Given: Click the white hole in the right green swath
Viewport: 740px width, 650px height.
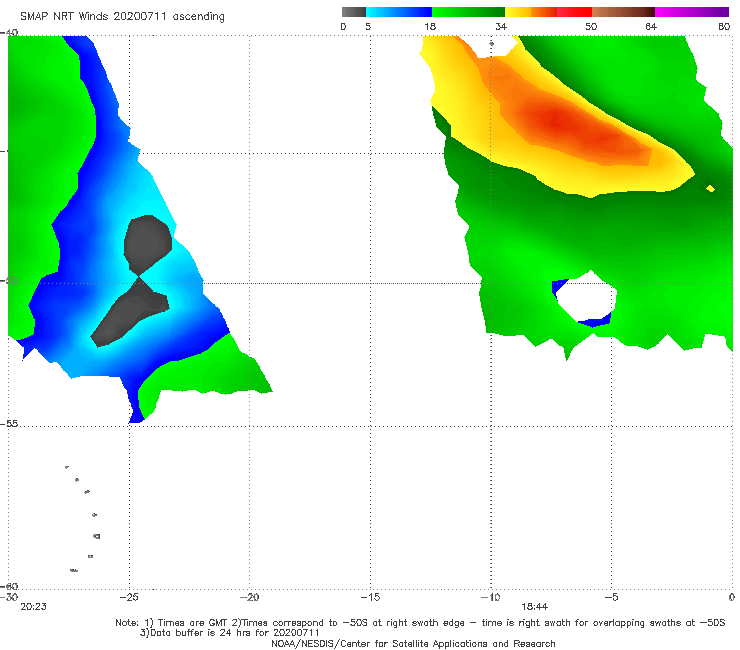Looking at the screenshot, I should click(585, 297).
